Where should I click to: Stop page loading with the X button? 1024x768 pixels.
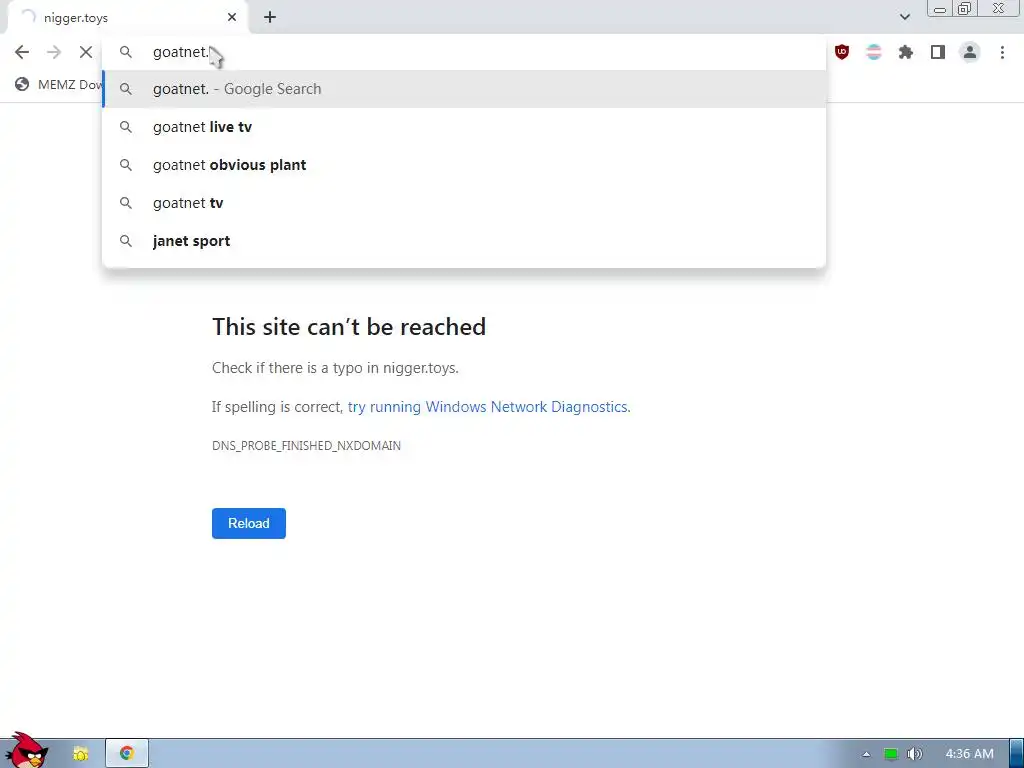(86, 52)
